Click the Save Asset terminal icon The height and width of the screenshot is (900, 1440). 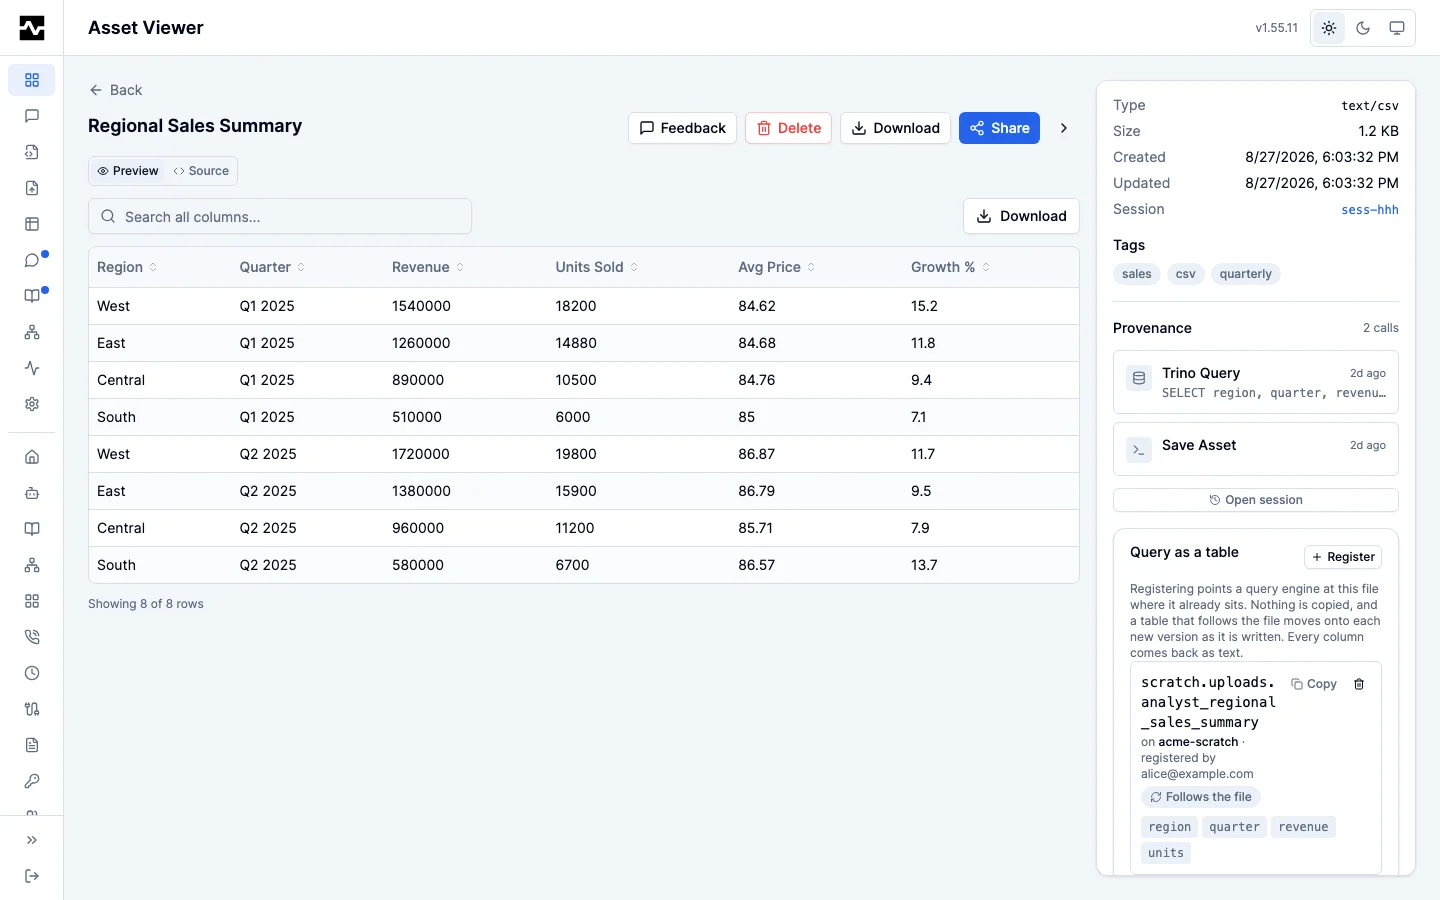(x=1139, y=450)
